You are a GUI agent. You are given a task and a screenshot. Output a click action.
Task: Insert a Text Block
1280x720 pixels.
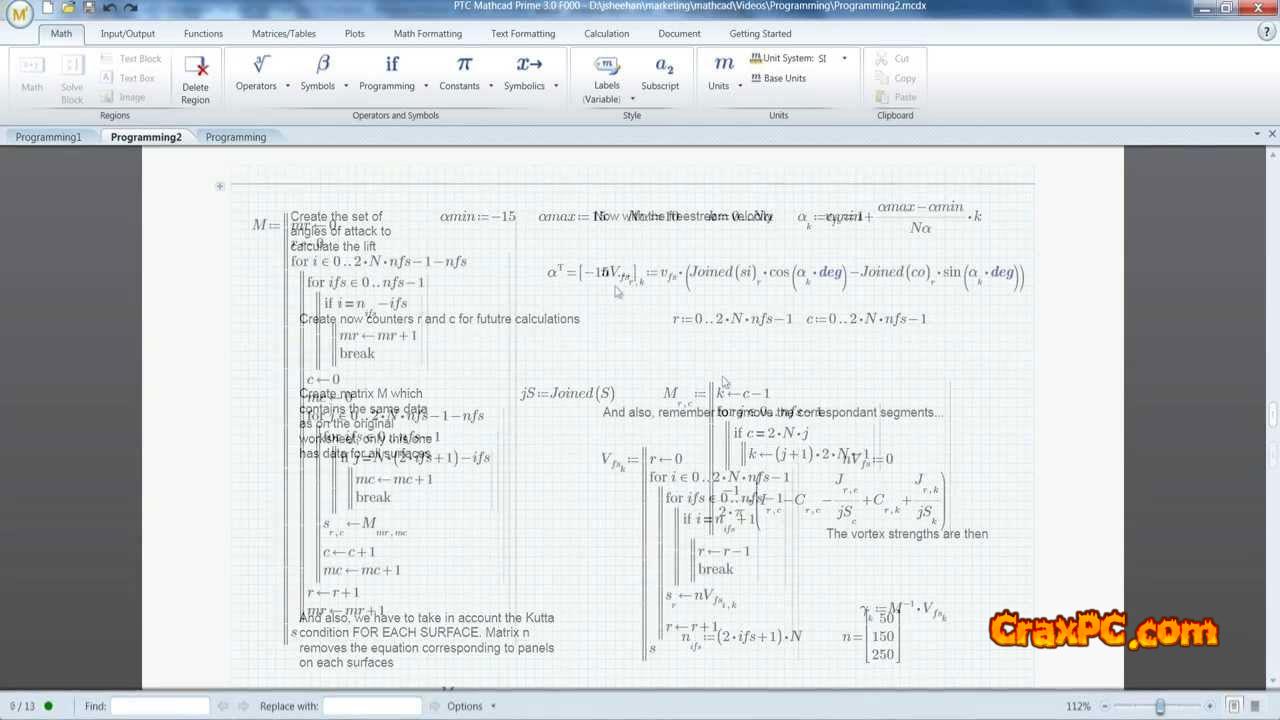pos(131,59)
